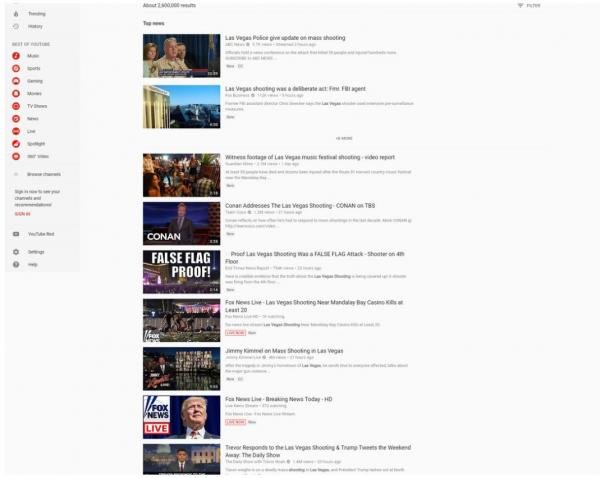Click the Browse channels plus icon
600x478 pixels.
[16, 174]
